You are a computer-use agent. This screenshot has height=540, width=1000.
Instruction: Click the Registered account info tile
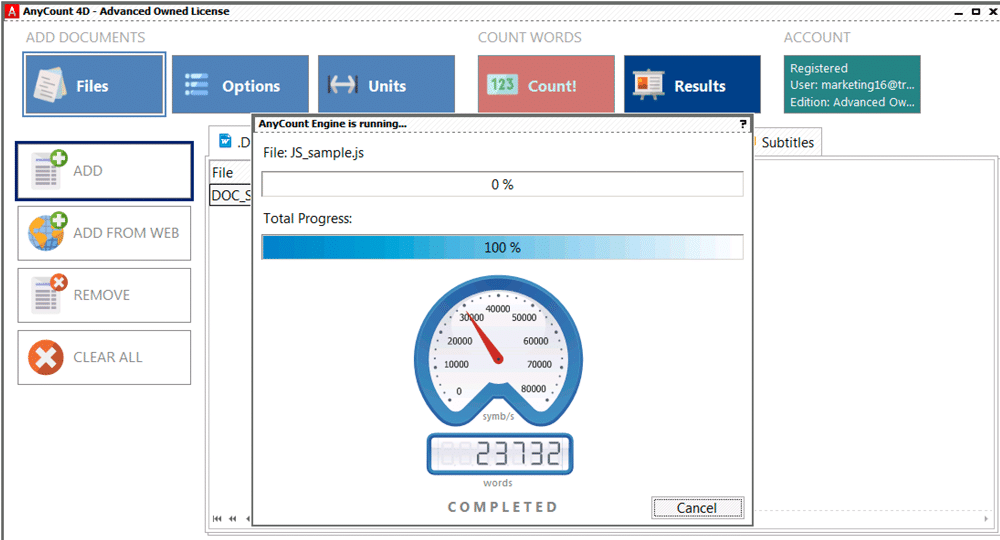click(852, 84)
